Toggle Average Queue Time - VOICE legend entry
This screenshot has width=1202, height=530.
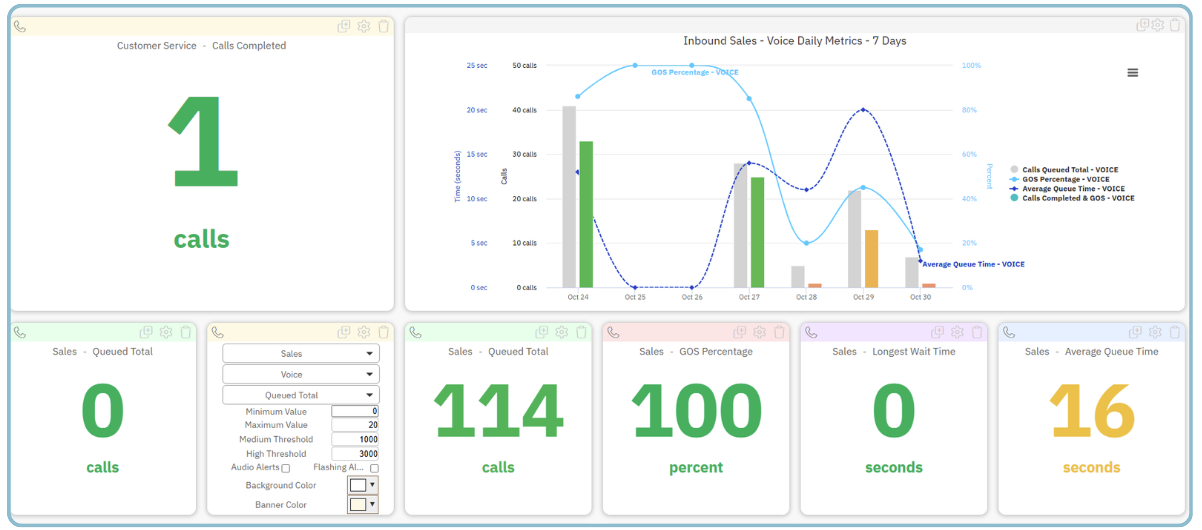point(1073,188)
